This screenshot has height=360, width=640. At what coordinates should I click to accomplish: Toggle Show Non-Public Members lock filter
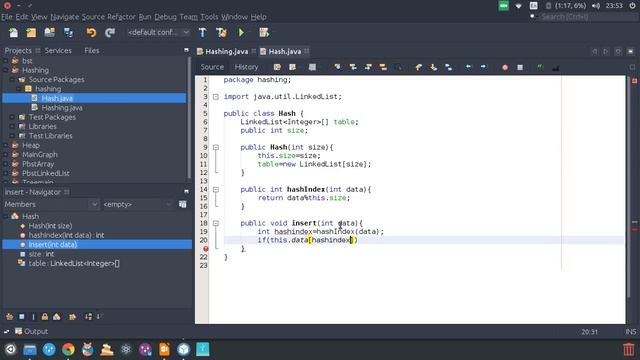coord(45,316)
